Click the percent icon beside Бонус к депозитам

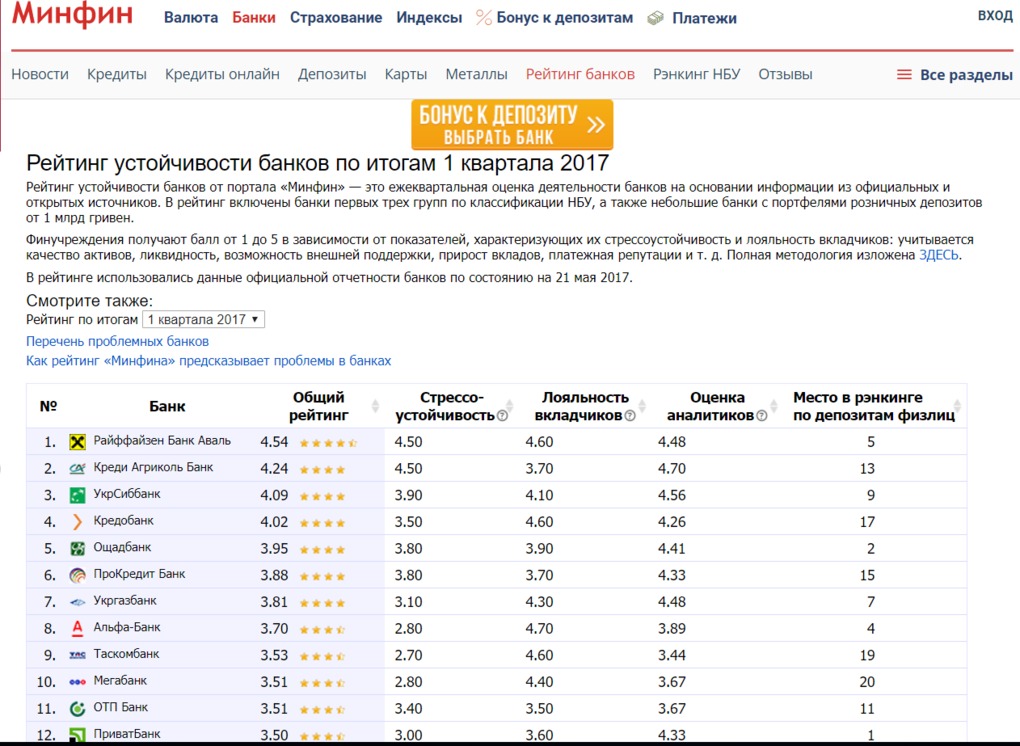483,17
